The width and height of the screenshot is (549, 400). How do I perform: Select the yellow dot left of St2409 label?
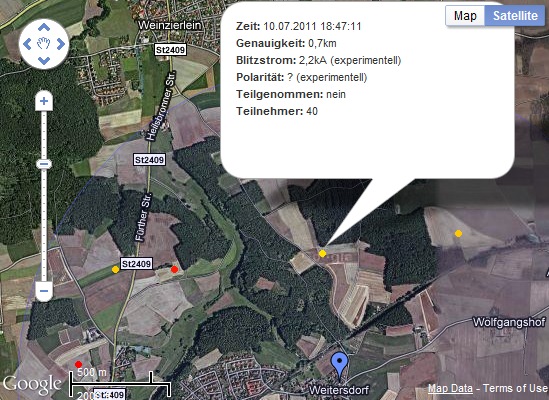click(x=116, y=269)
